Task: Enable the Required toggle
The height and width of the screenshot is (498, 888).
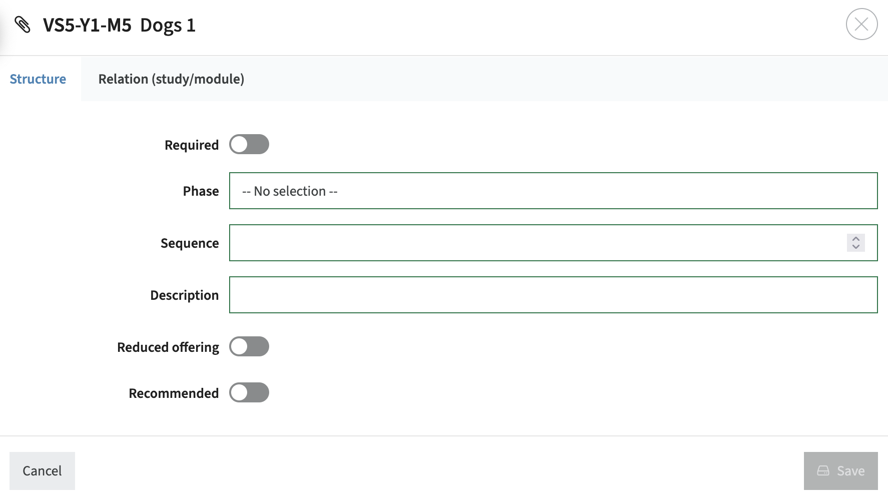Action: (x=249, y=145)
